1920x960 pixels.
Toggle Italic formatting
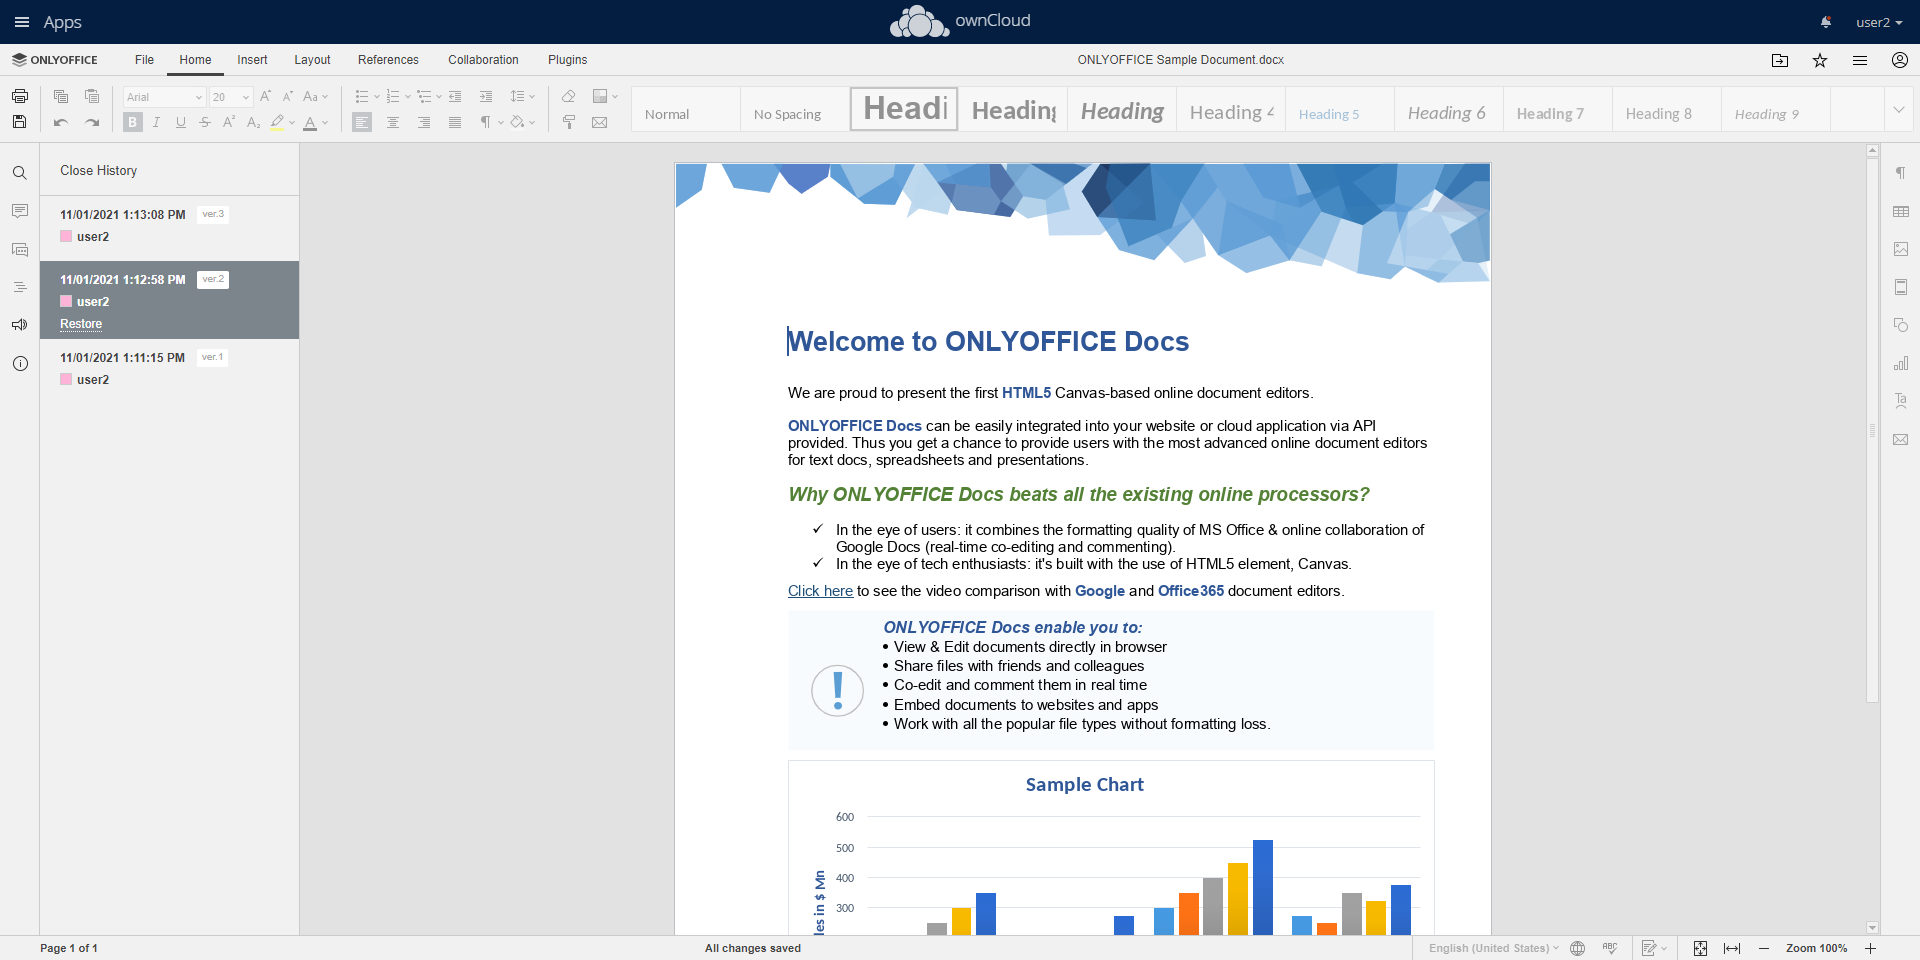tap(156, 122)
